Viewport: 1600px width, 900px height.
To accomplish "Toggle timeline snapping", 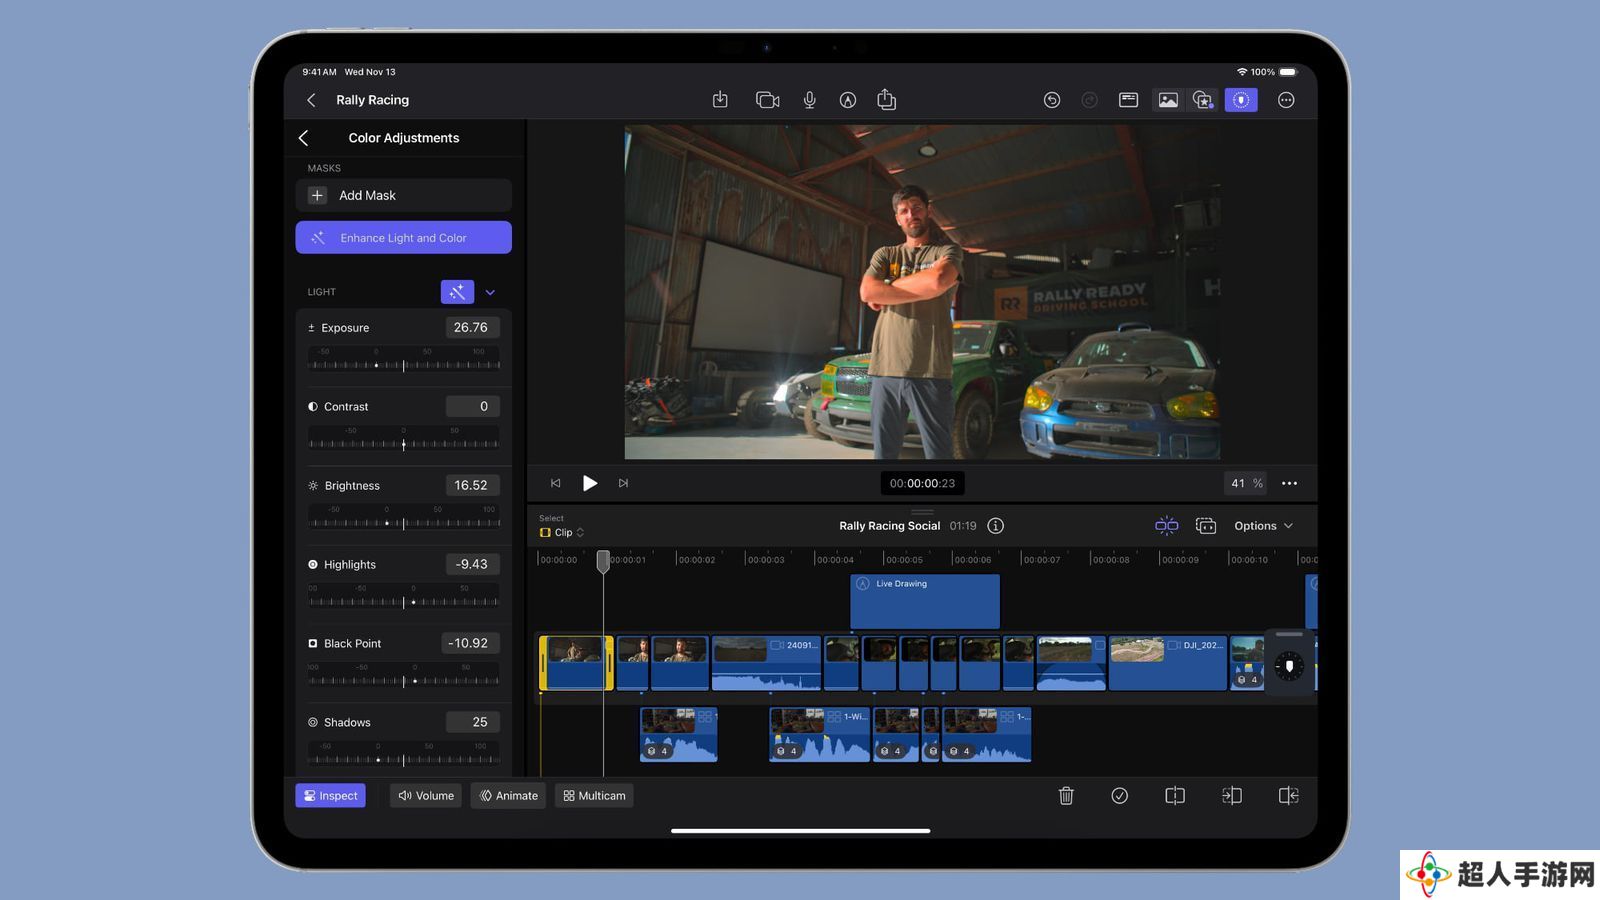I will tap(1167, 526).
